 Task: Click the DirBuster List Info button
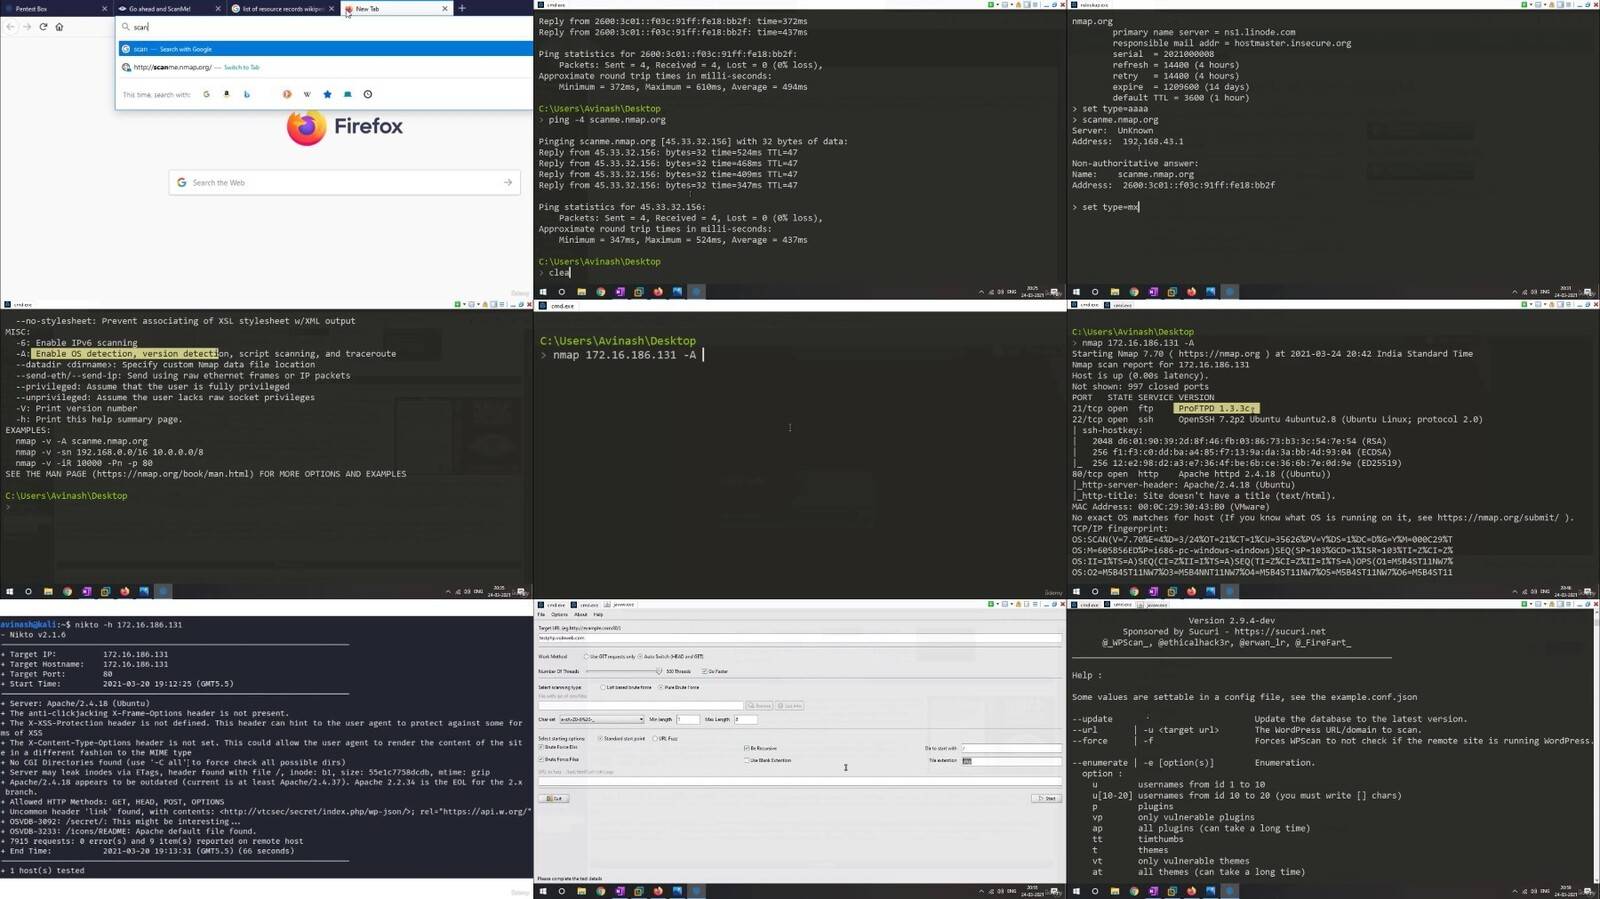(790, 706)
